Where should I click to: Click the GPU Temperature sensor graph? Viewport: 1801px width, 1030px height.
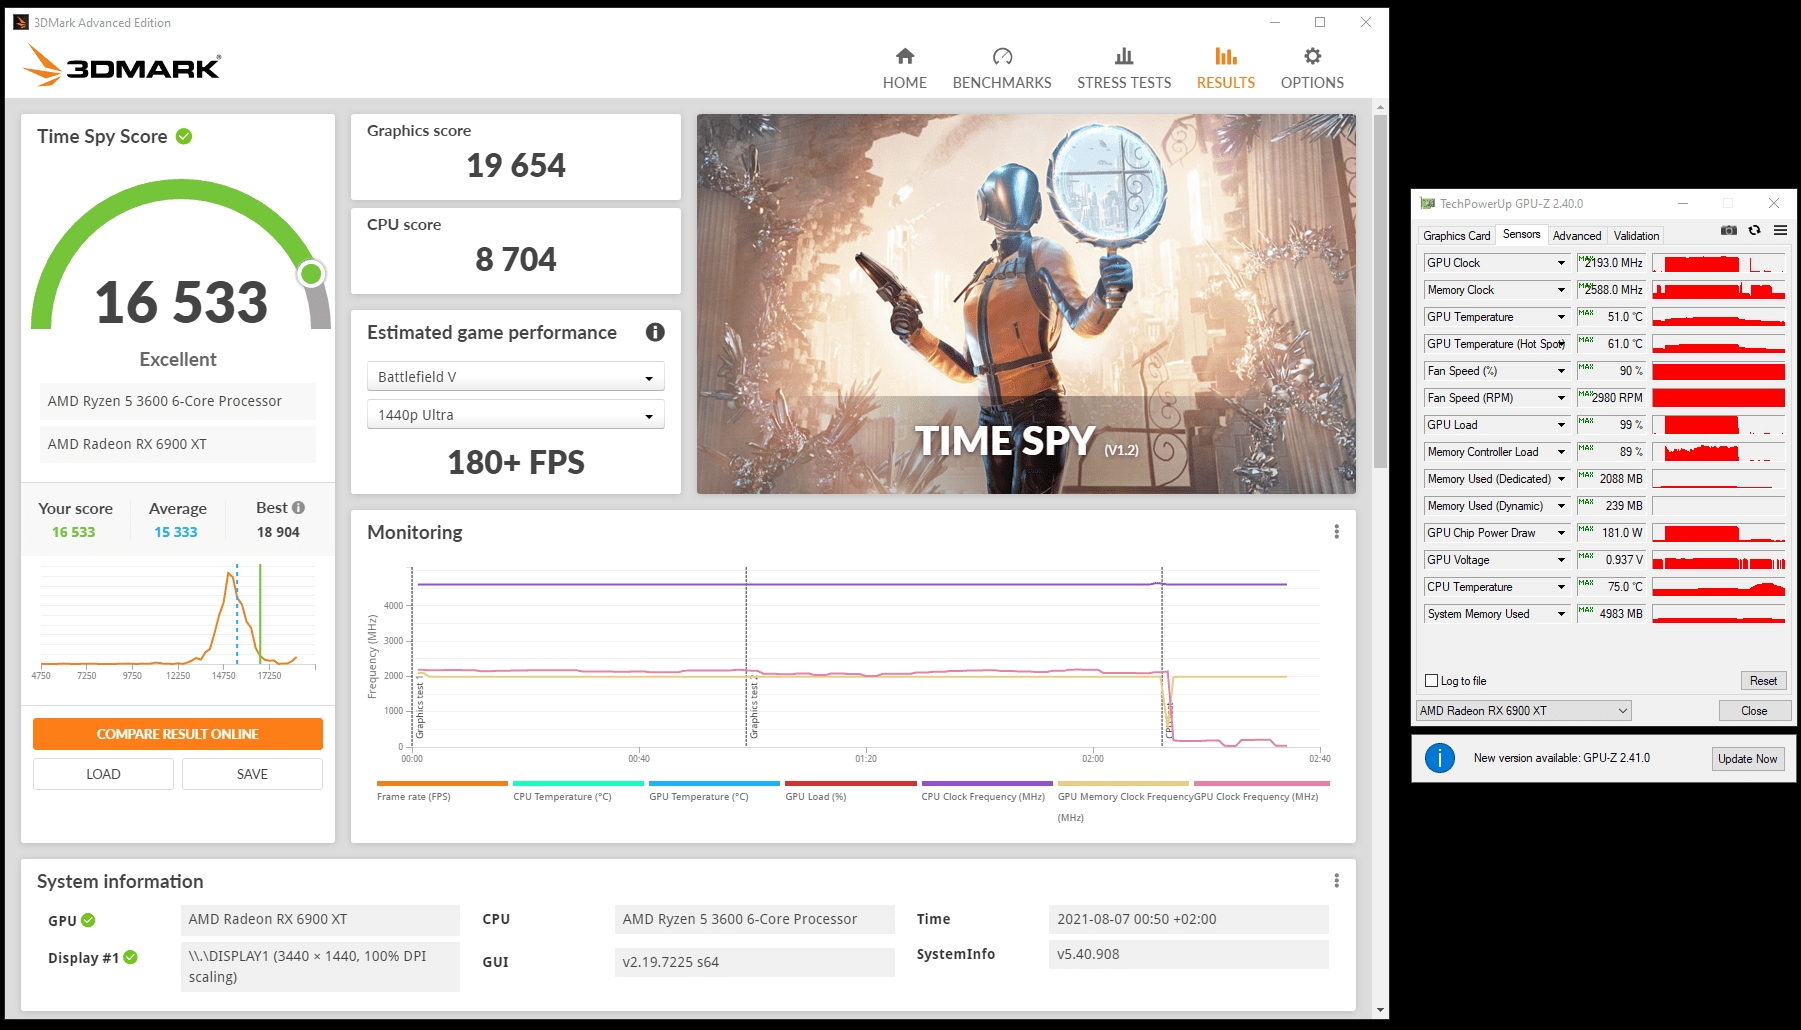(1718, 317)
